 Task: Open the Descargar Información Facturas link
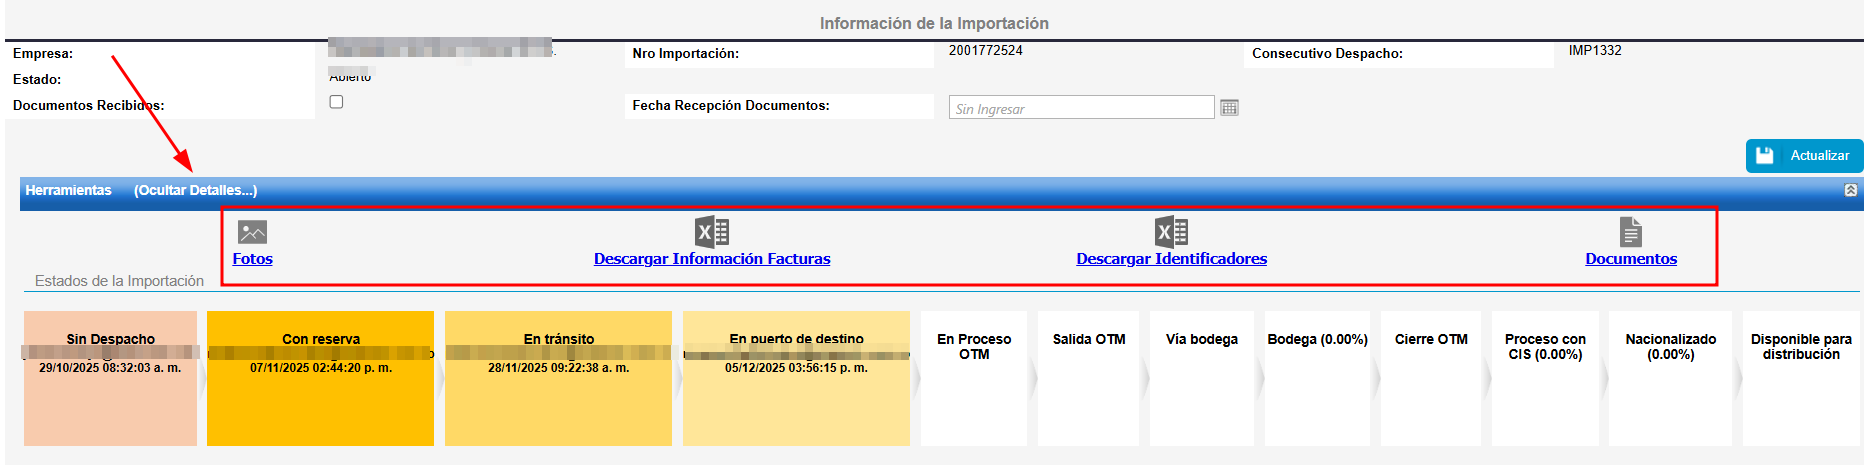(x=712, y=259)
